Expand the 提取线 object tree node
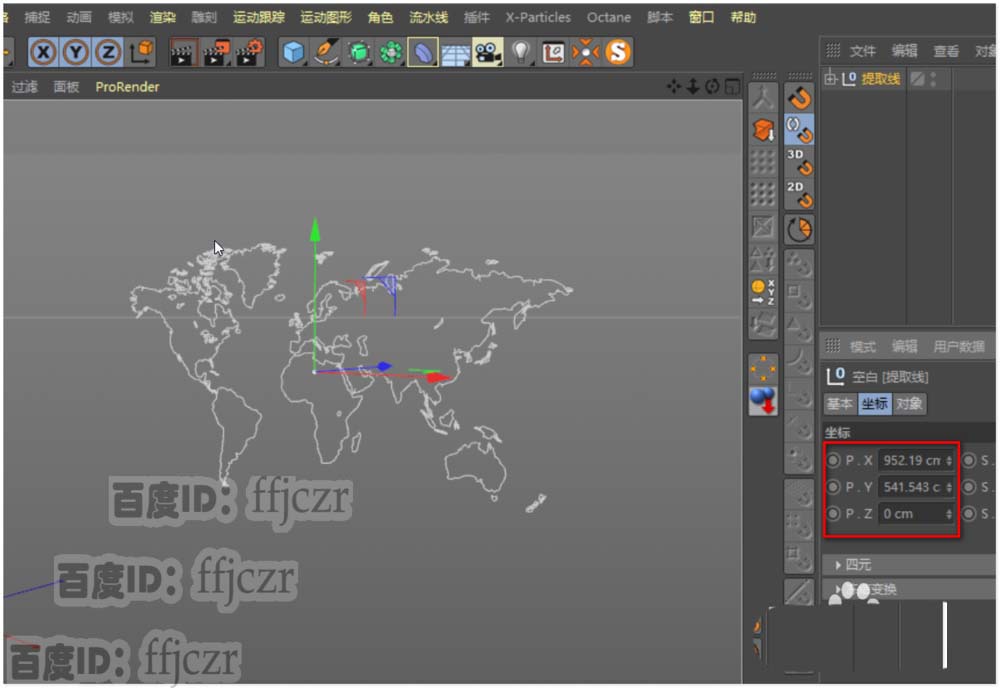This screenshot has height=688, width=1000. pyautogui.click(x=830, y=79)
